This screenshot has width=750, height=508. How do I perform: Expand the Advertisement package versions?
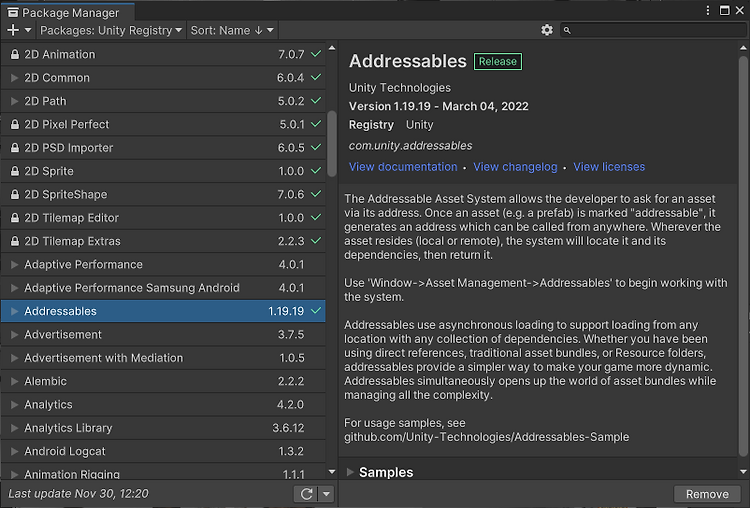tap(14, 334)
